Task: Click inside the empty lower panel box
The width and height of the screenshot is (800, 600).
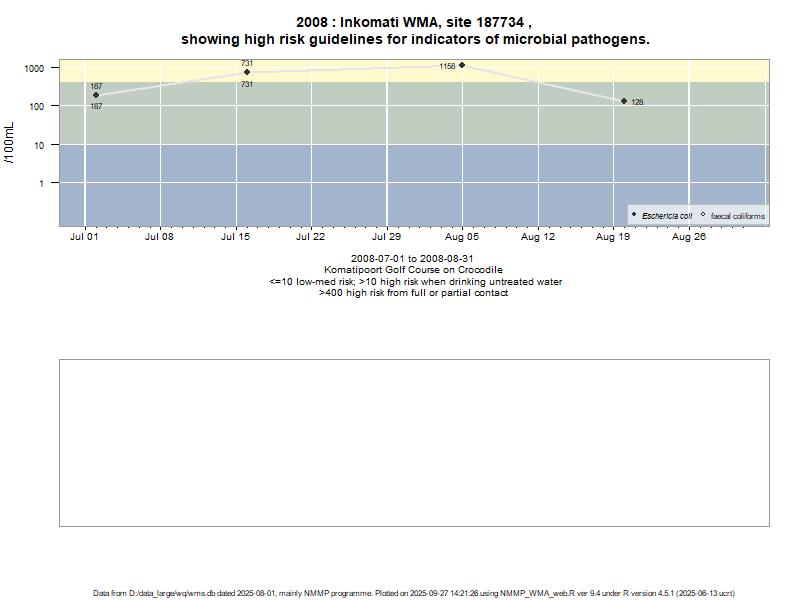Action: (414, 442)
